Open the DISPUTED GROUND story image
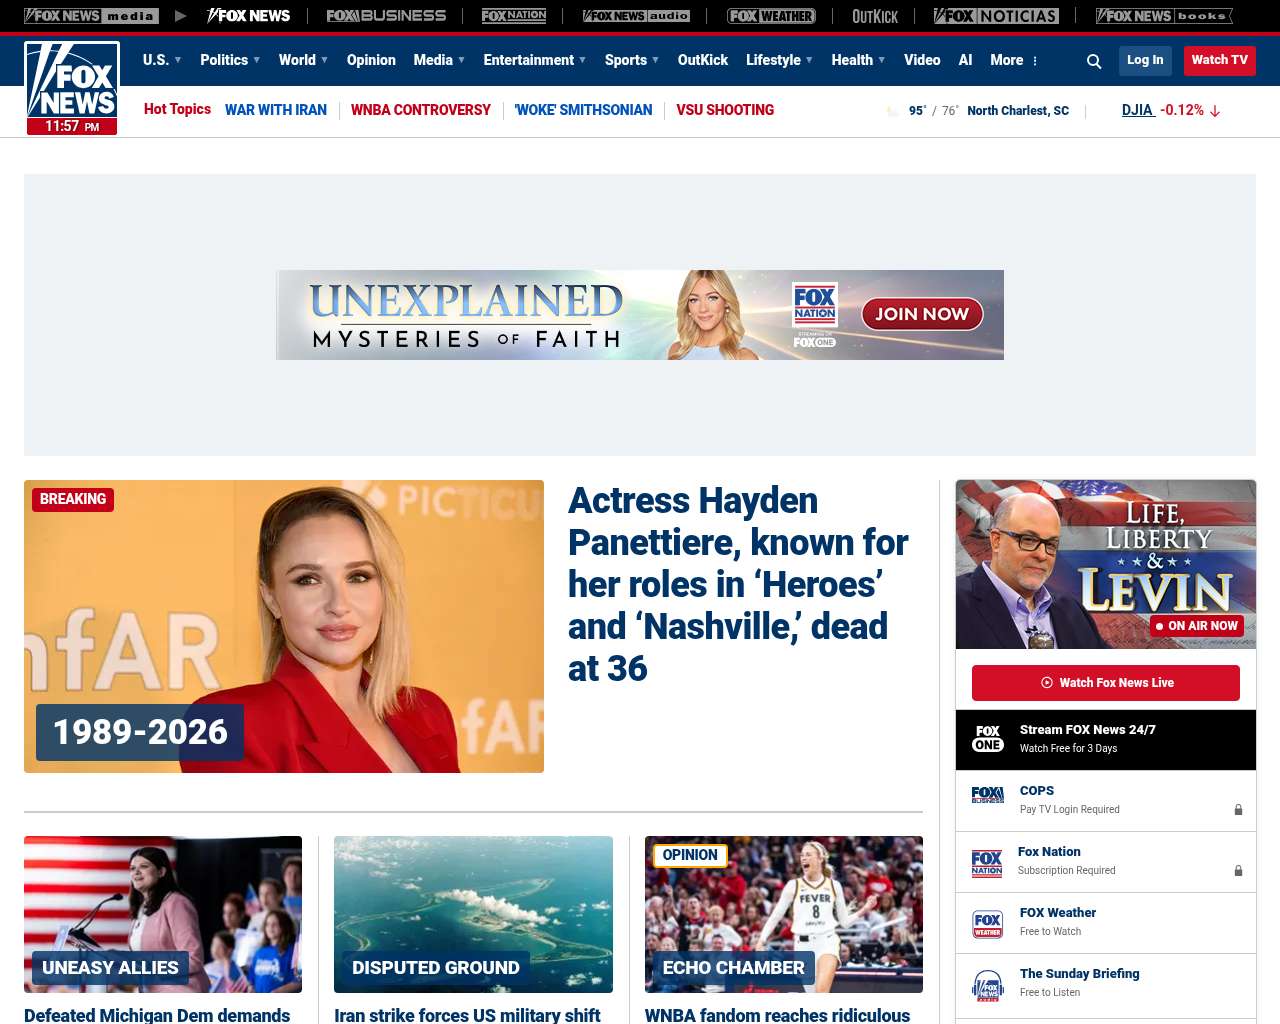This screenshot has height=1024, width=1280. [x=473, y=914]
